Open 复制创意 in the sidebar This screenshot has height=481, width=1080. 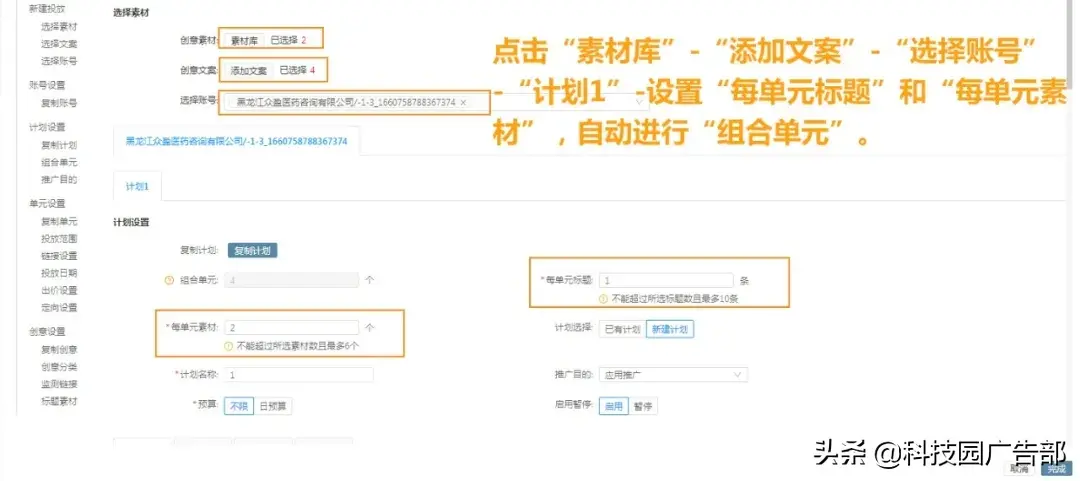59,349
